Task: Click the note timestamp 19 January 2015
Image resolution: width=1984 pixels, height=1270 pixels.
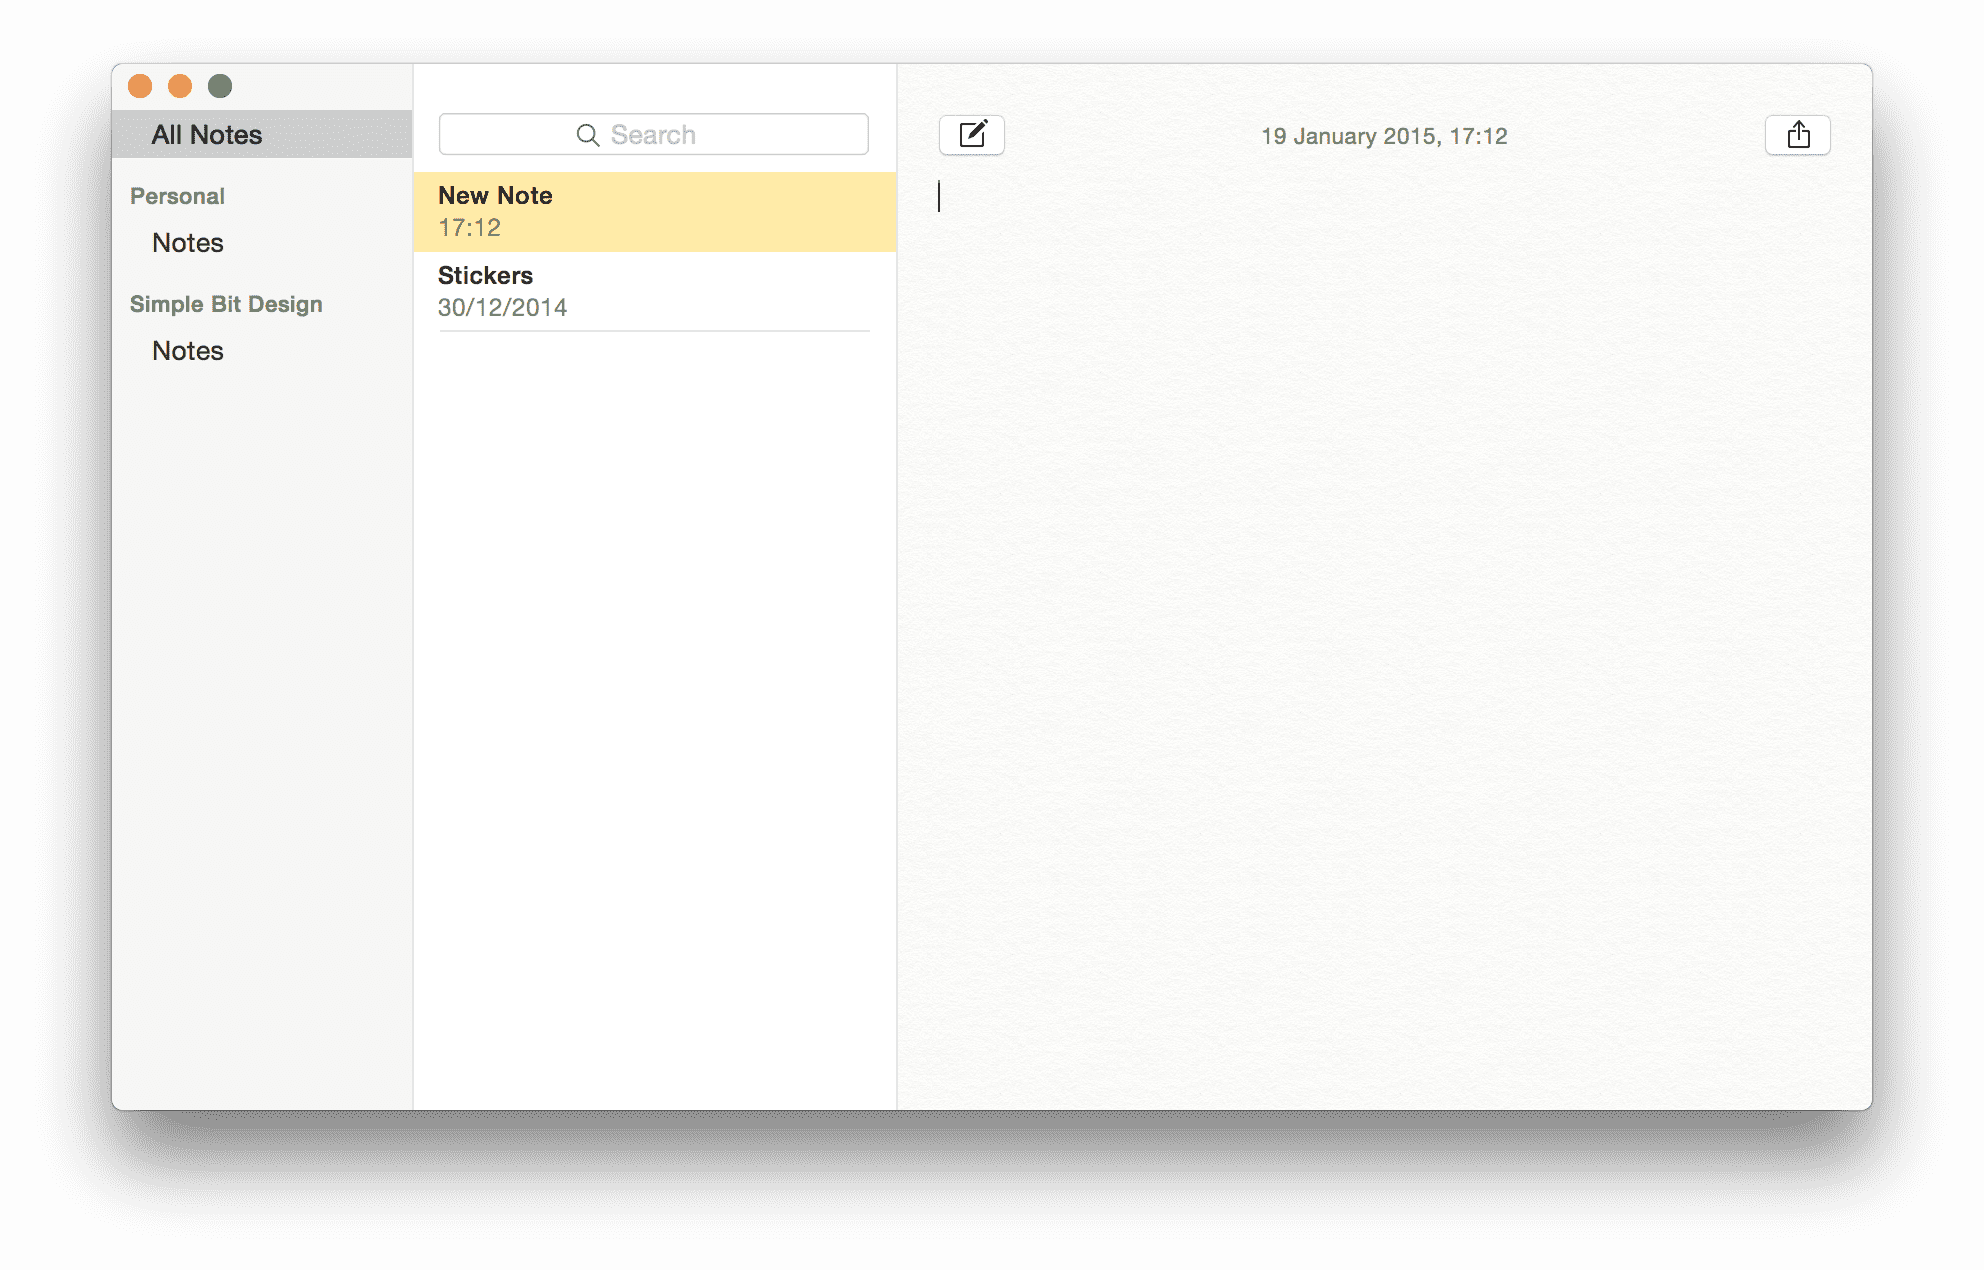Action: click(1383, 136)
